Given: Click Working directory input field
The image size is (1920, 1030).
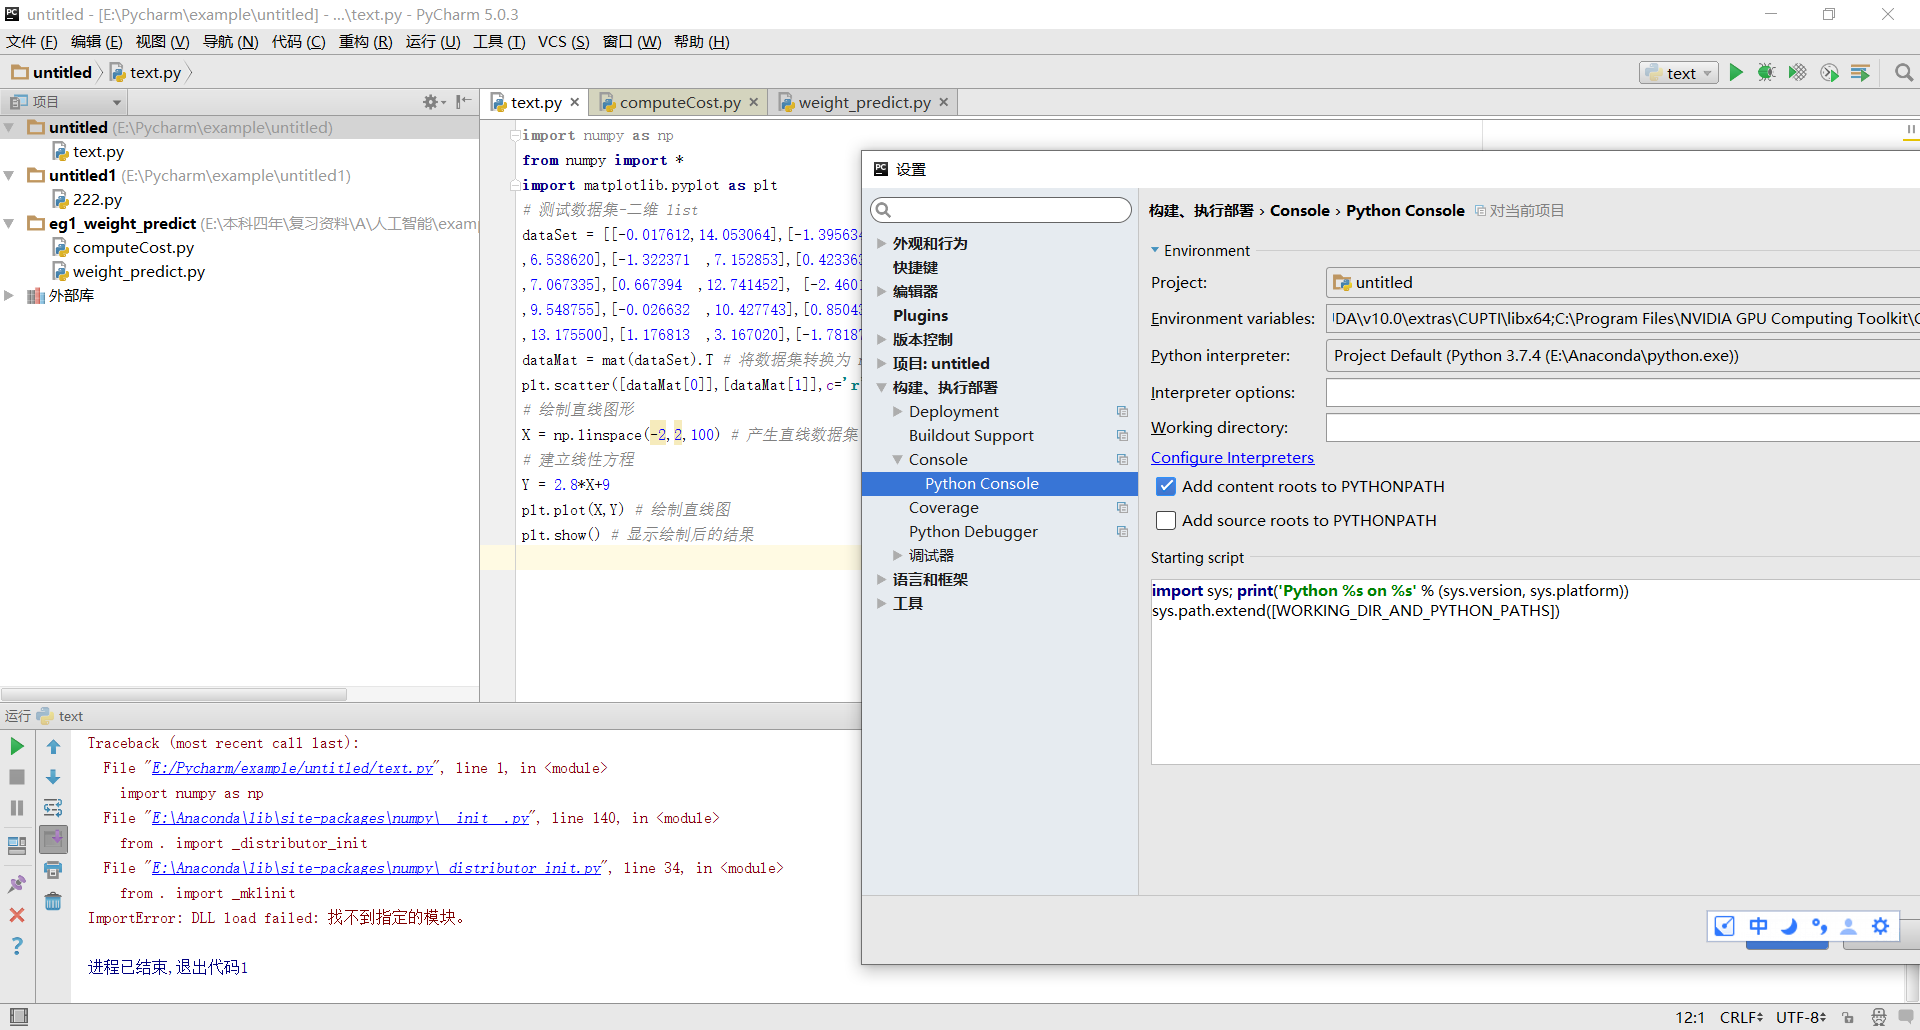Looking at the screenshot, I should point(1622,428).
